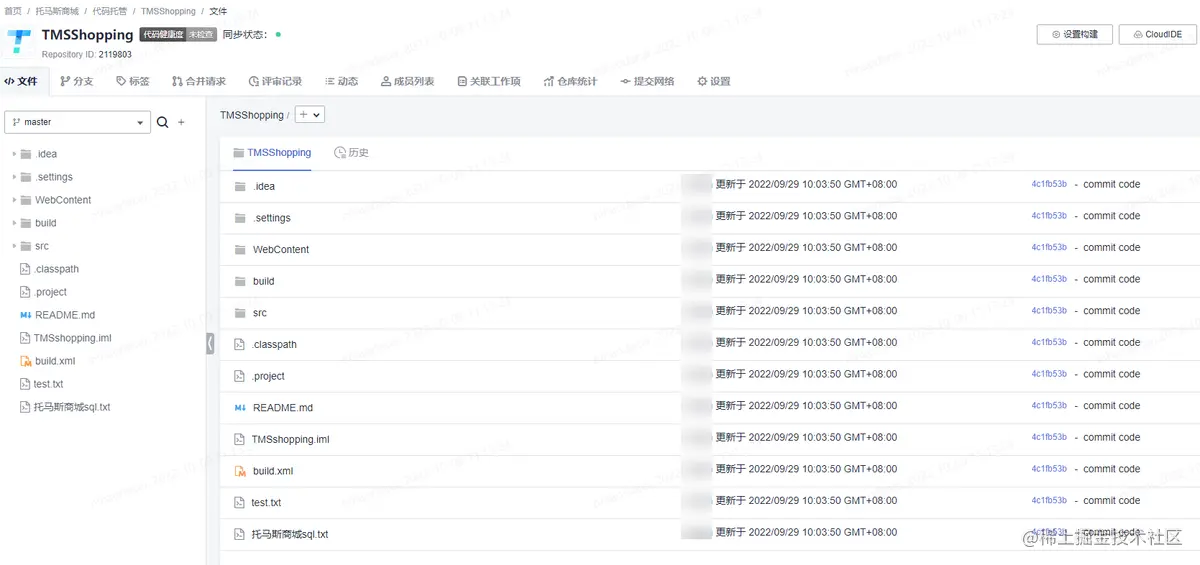Open the 成员列表 tab

tap(408, 81)
